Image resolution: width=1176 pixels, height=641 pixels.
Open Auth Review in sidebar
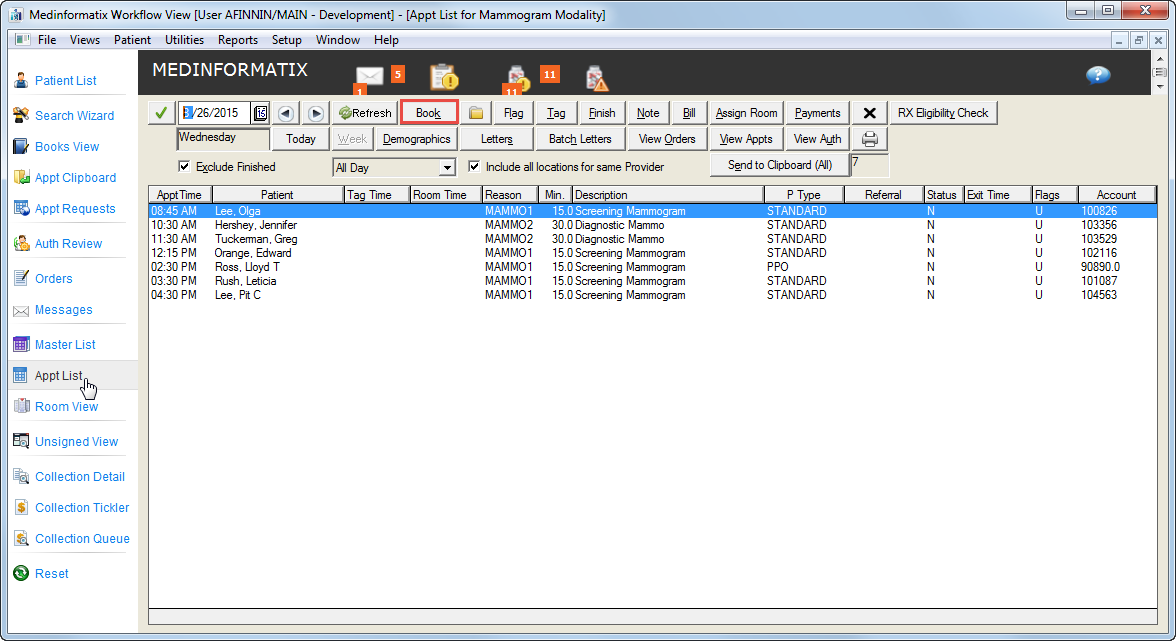click(68, 244)
